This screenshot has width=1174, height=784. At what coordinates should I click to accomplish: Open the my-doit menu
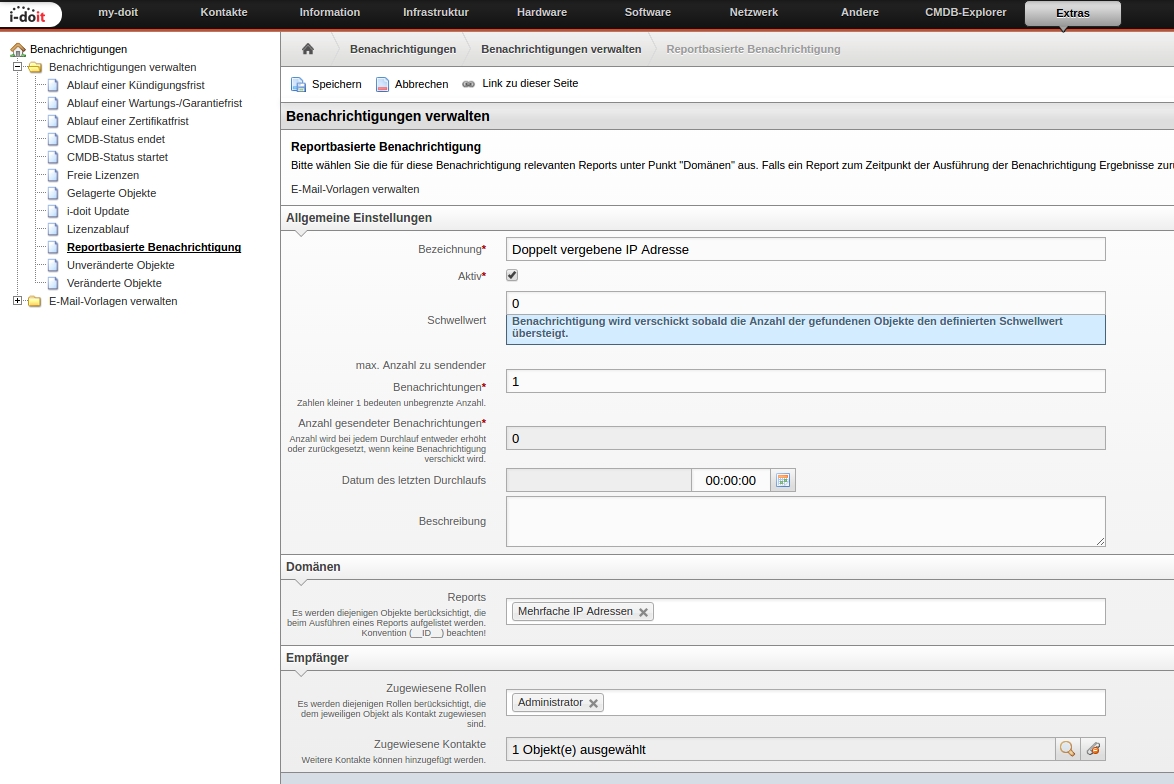[x=118, y=12]
